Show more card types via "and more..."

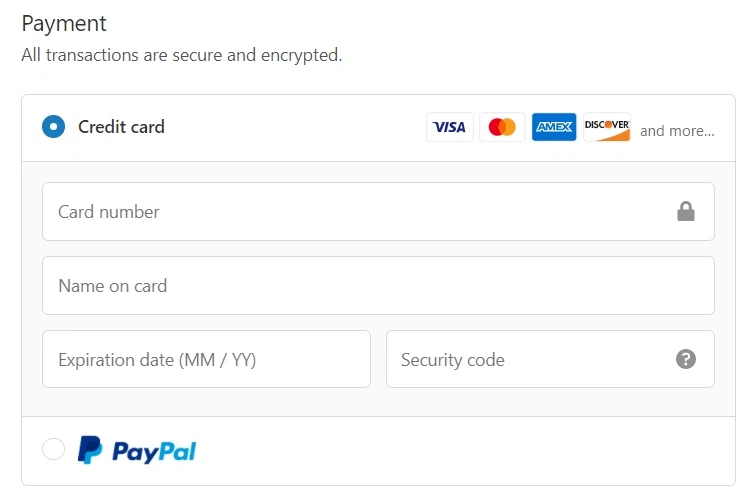pyautogui.click(x=677, y=131)
